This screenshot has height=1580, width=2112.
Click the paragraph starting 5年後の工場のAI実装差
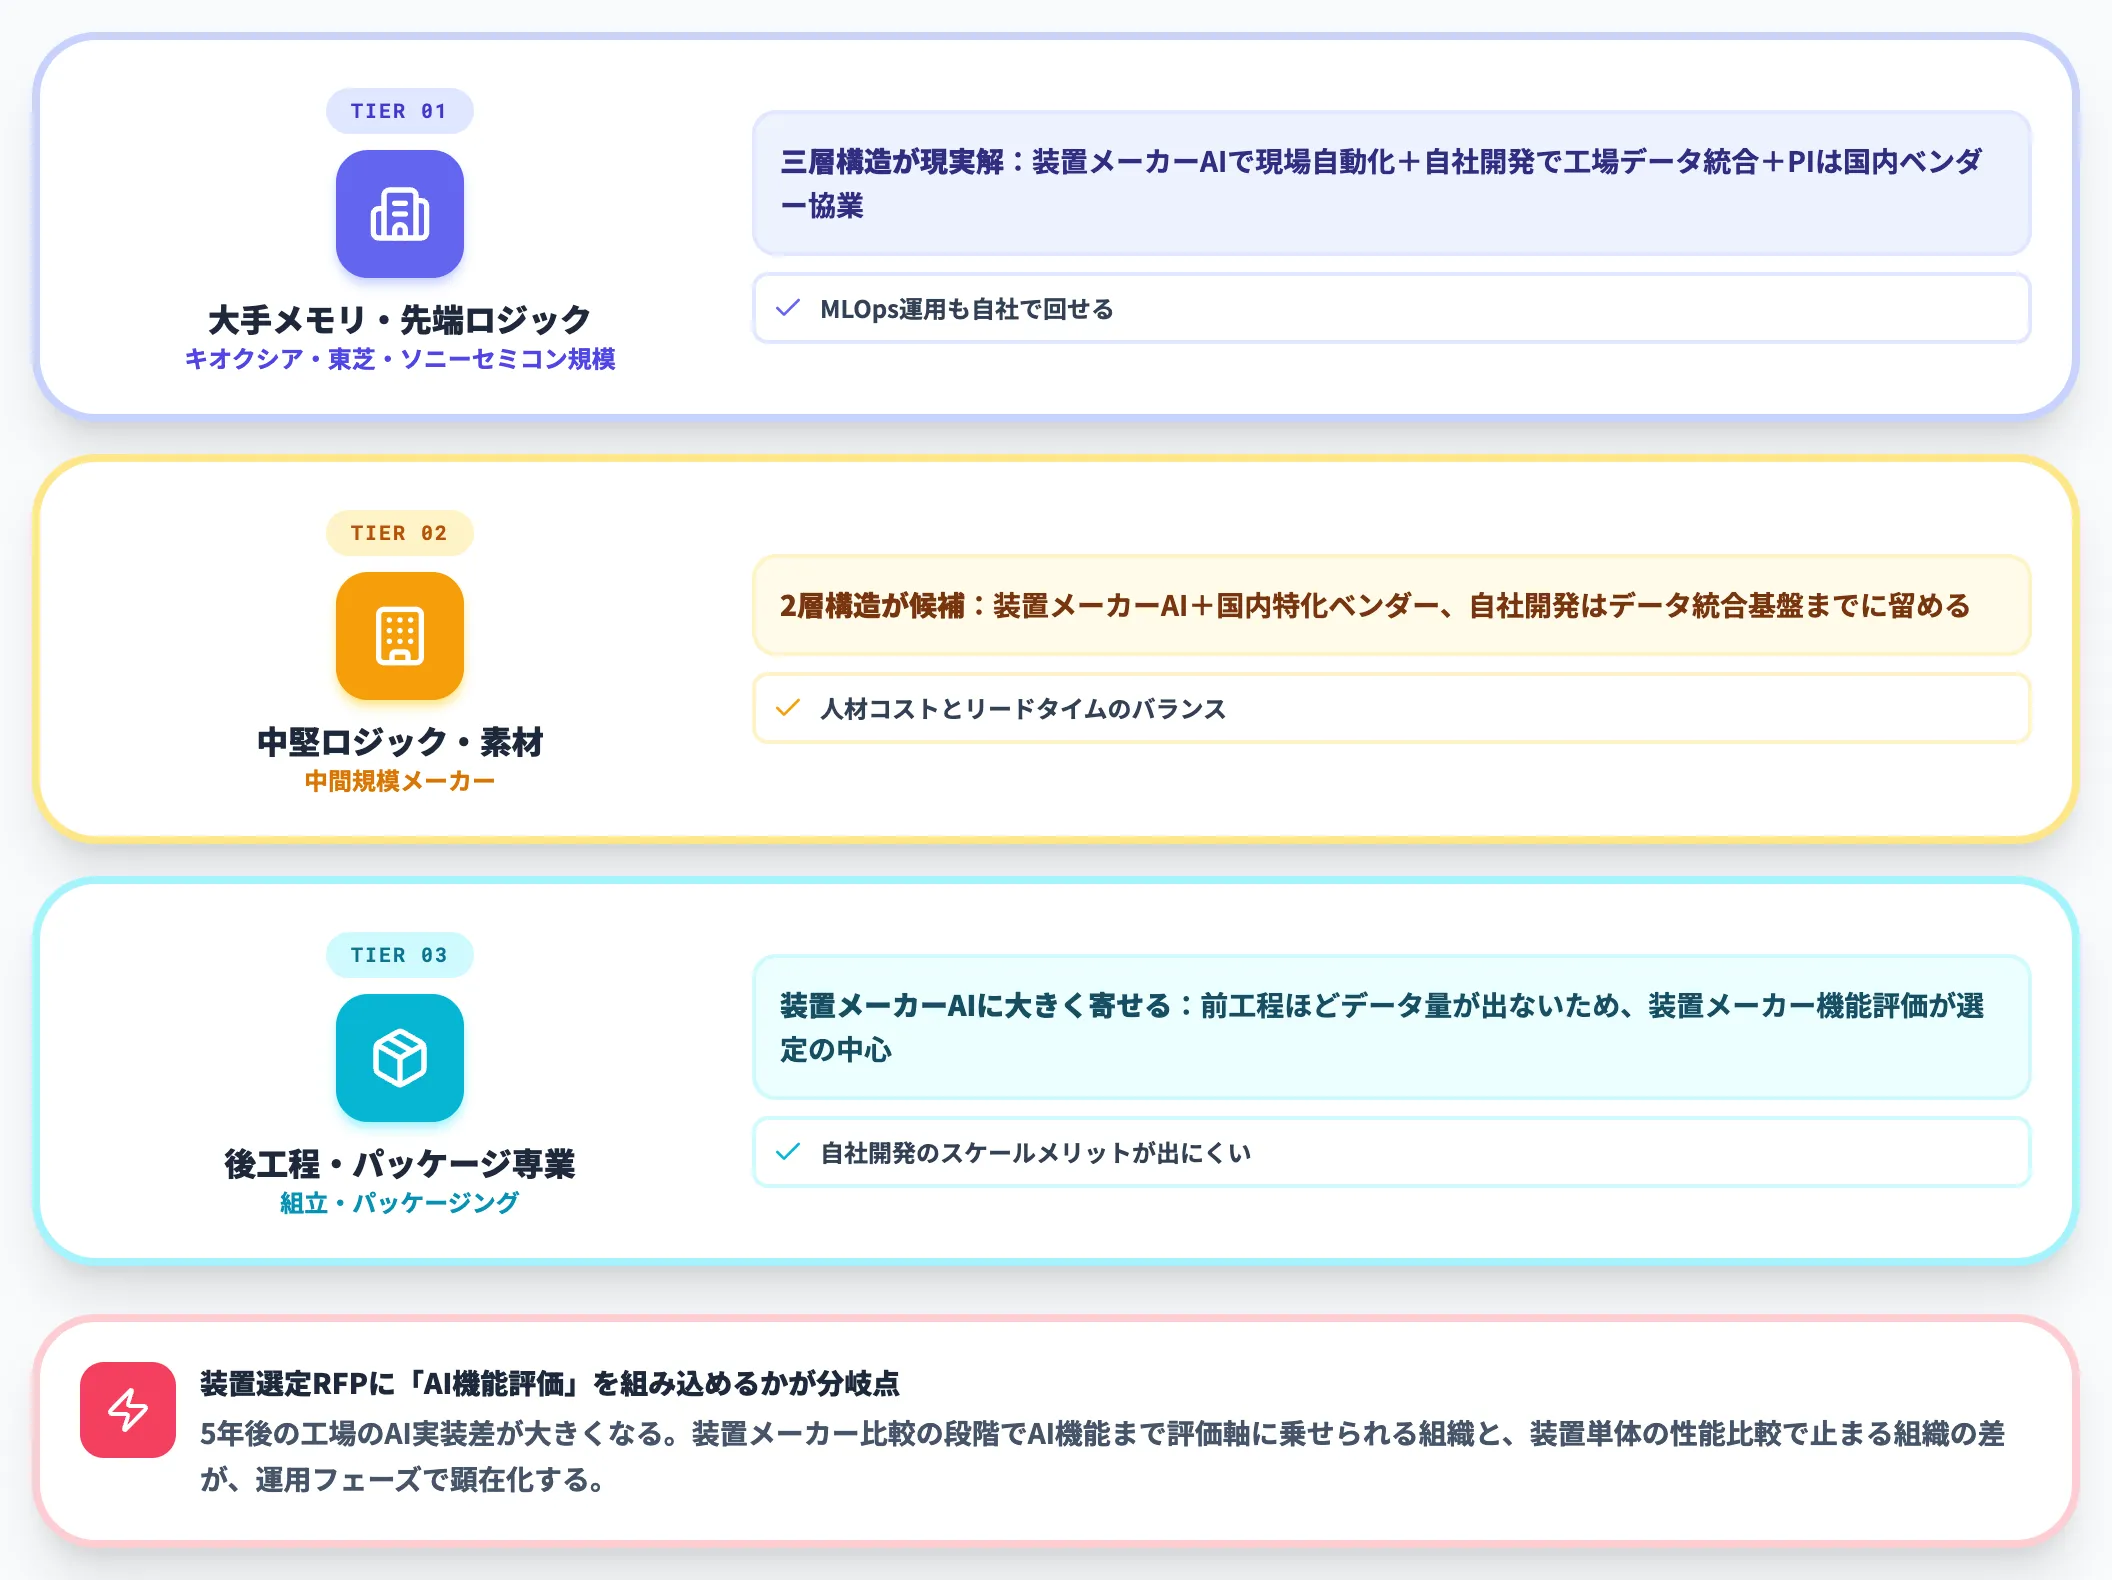[1102, 1456]
